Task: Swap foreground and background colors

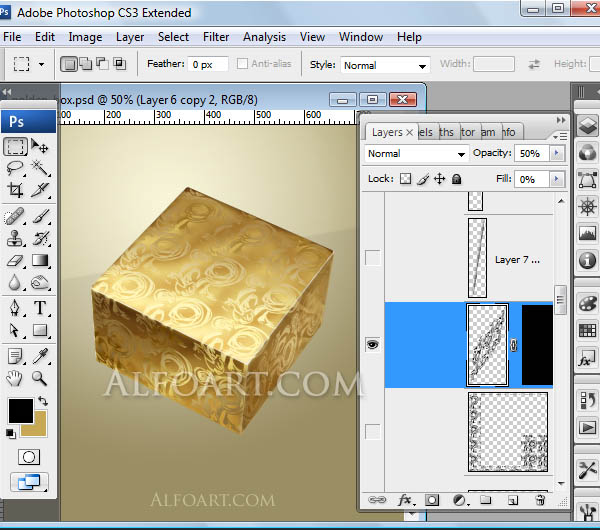Action: [x=43, y=401]
